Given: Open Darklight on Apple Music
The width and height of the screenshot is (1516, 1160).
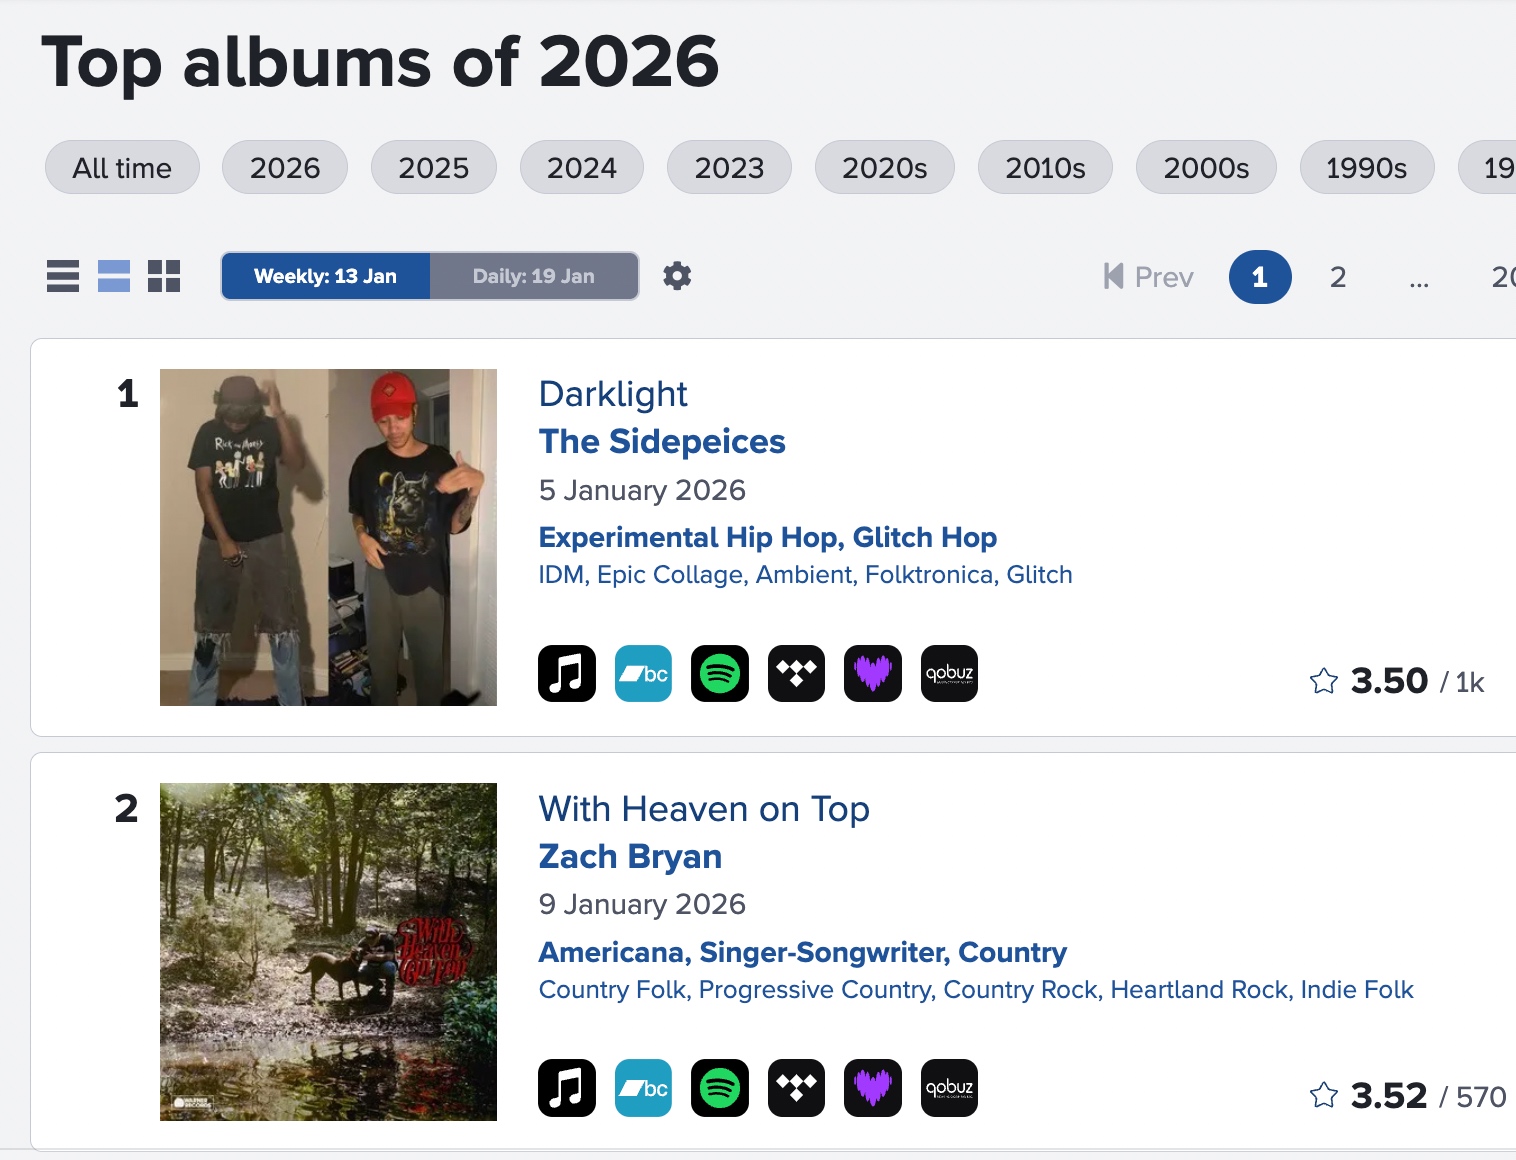Looking at the screenshot, I should pyautogui.click(x=566, y=674).
